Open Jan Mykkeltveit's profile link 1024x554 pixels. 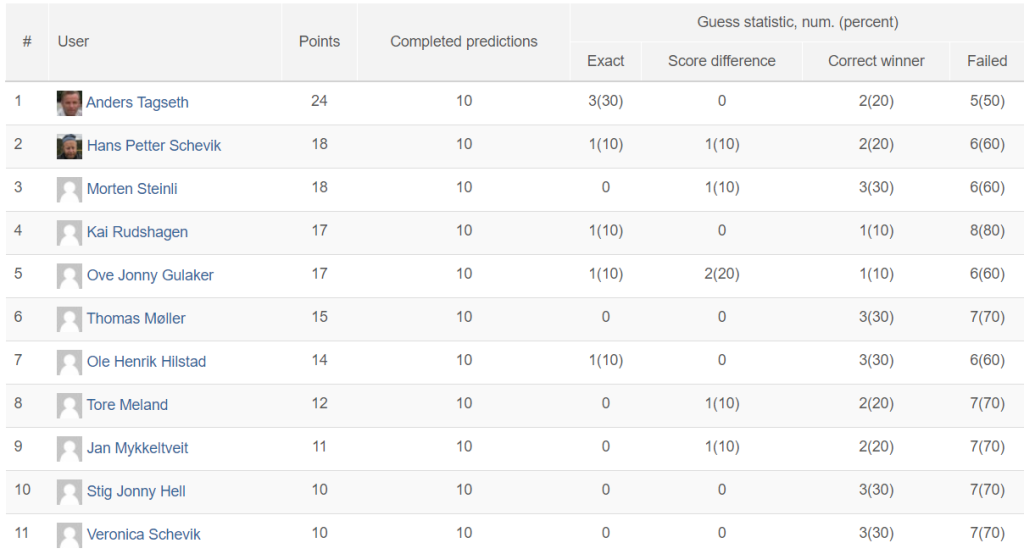[x=137, y=448]
